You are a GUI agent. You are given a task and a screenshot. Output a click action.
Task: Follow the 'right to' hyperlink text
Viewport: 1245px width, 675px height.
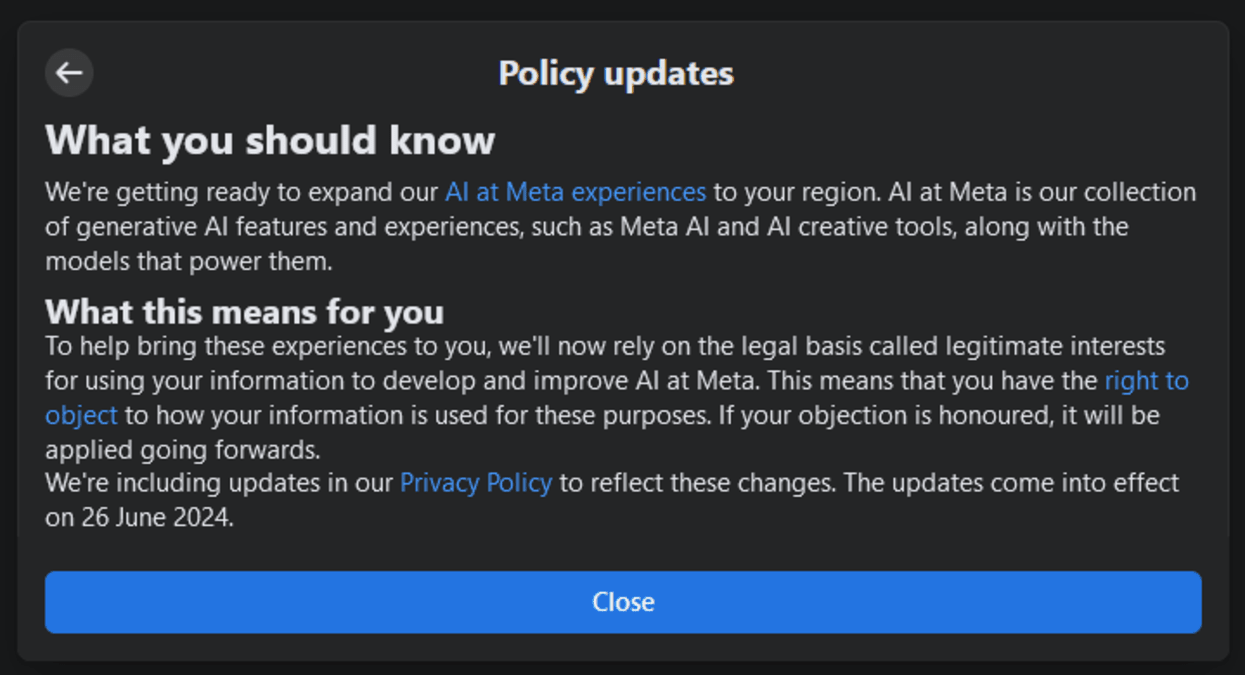pos(1146,381)
